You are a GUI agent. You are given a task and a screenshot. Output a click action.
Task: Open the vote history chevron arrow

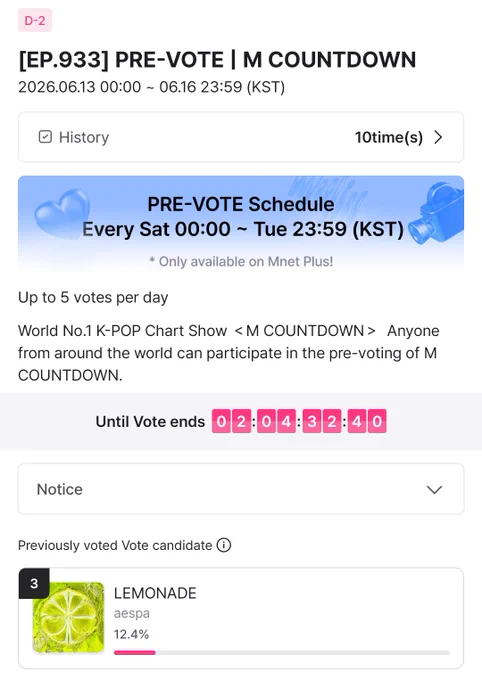(x=439, y=137)
